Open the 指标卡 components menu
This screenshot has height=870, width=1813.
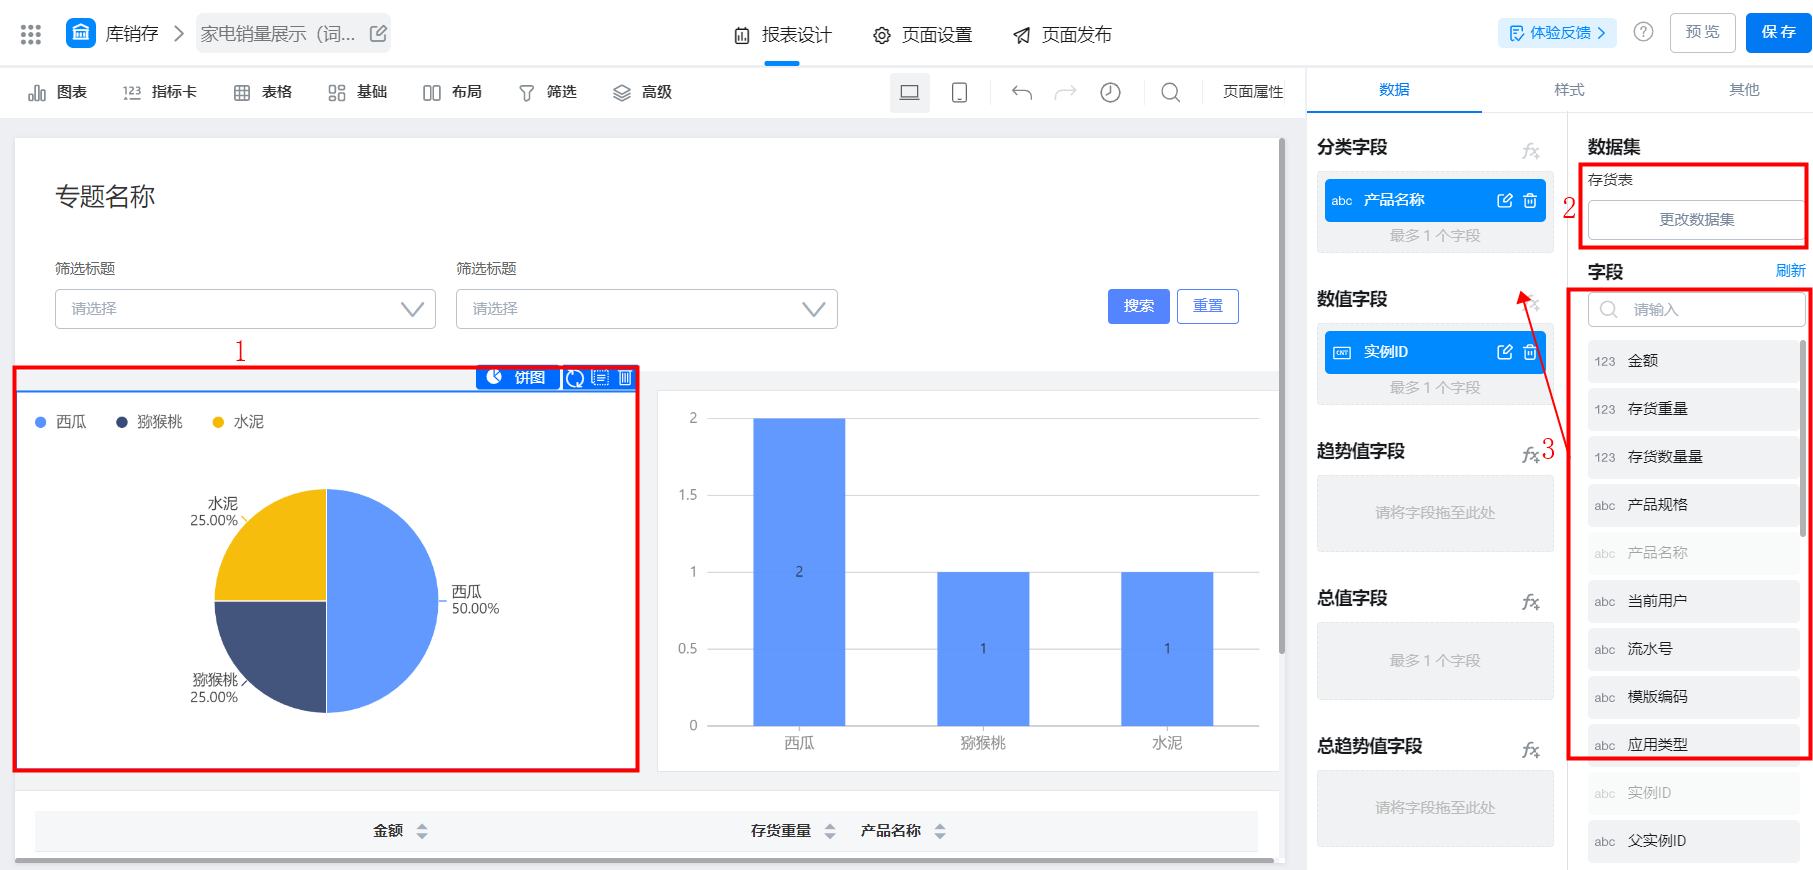click(160, 92)
